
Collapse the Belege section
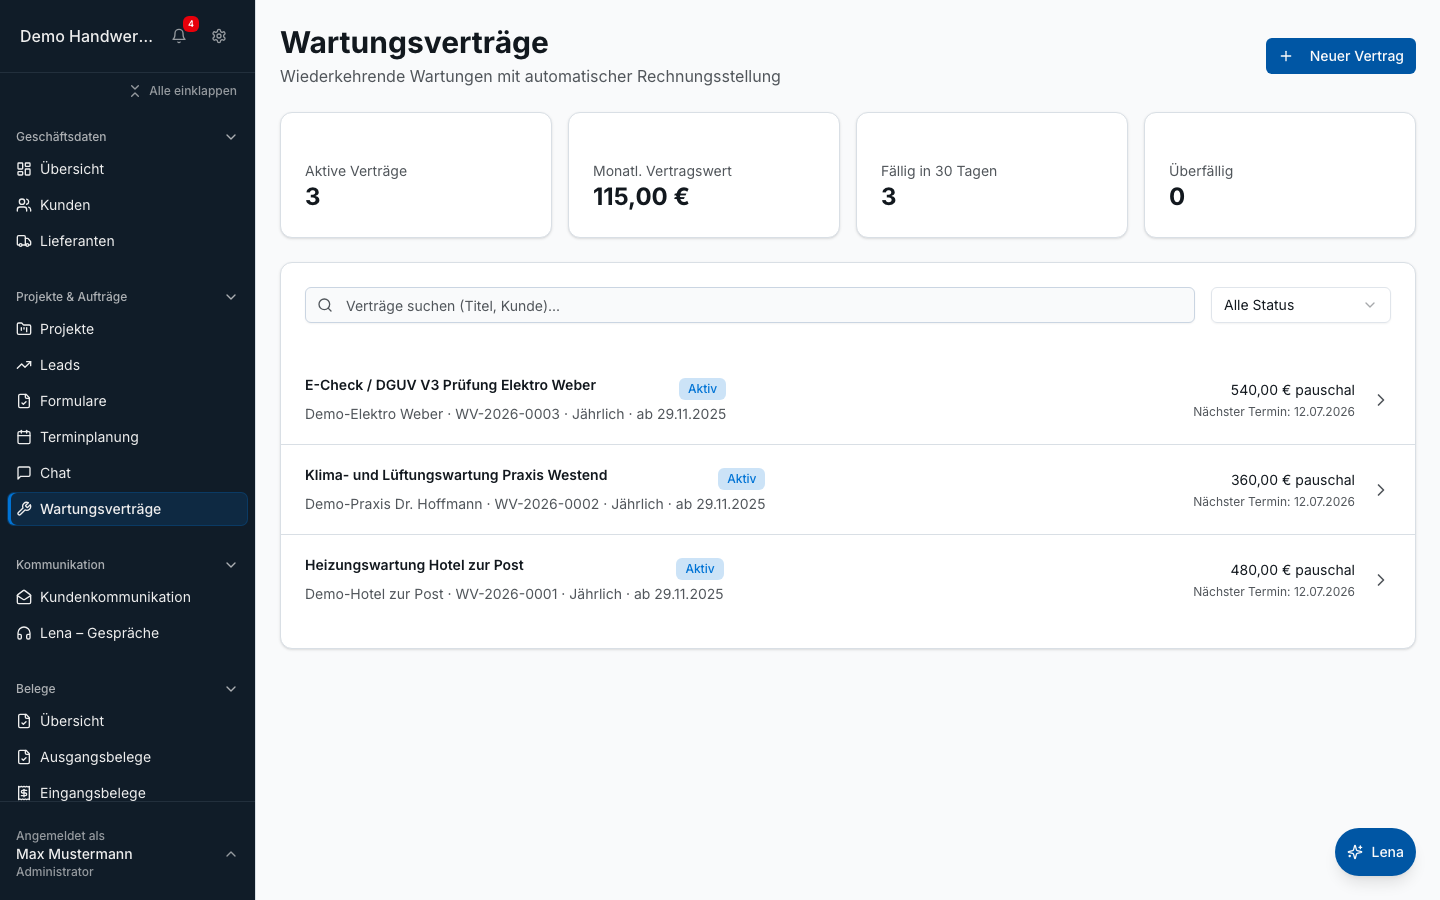click(231, 689)
